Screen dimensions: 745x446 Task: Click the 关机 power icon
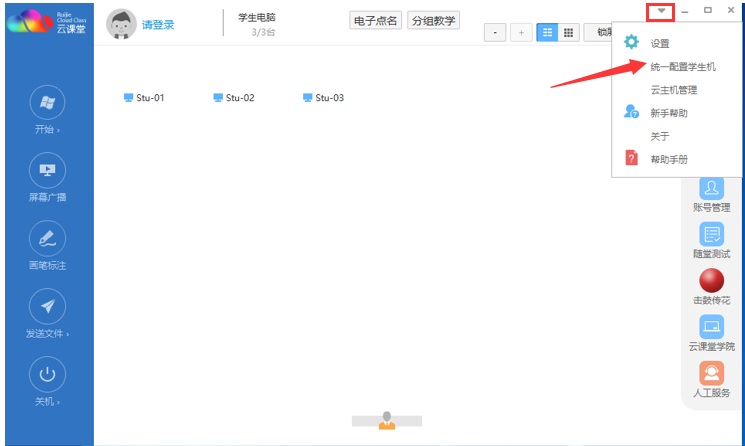(47, 375)
